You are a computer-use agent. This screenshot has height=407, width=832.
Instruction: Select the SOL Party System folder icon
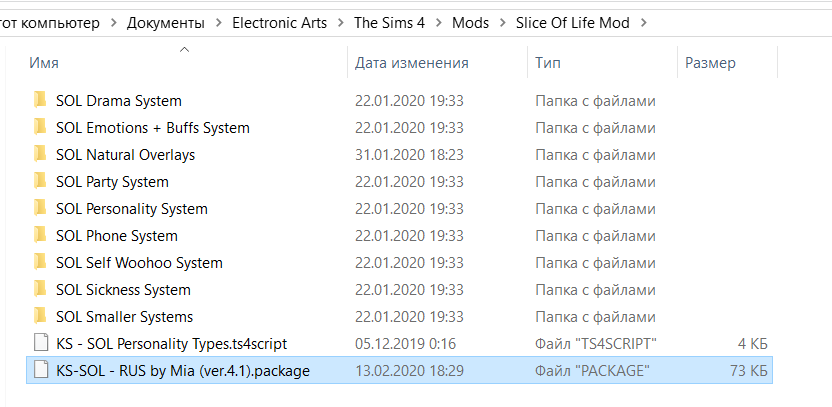pyautogui.click(x=40, y=181)
